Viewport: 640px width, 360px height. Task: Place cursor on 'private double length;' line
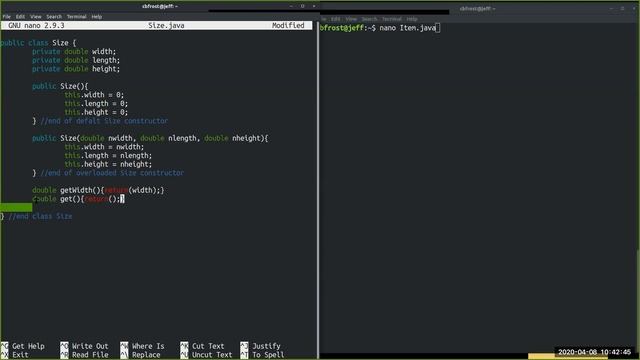coord(76,60)
